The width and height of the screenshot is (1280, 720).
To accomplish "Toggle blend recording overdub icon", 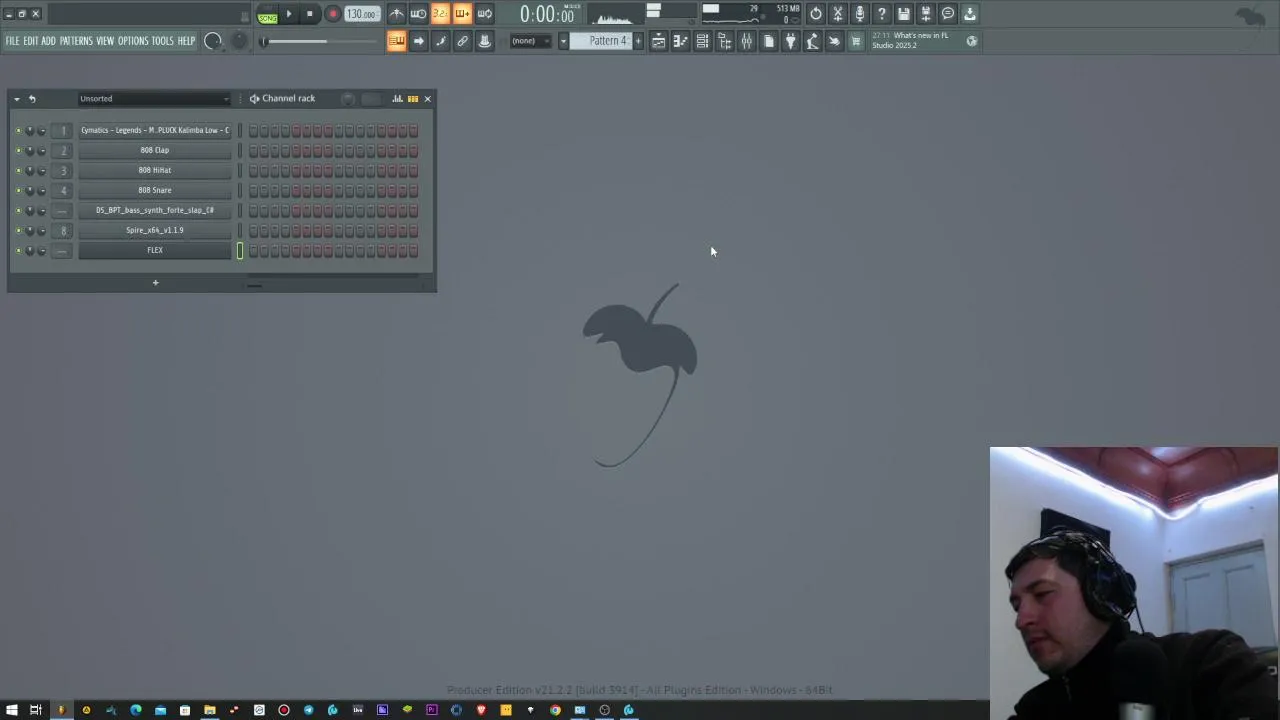I will (462, 14).
